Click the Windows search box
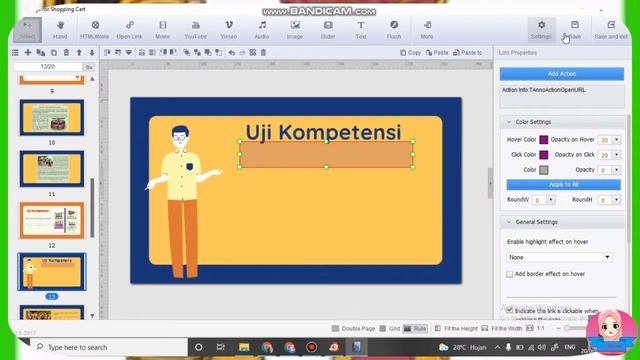This screenshot has width=640, height=360. click(109, 347)
